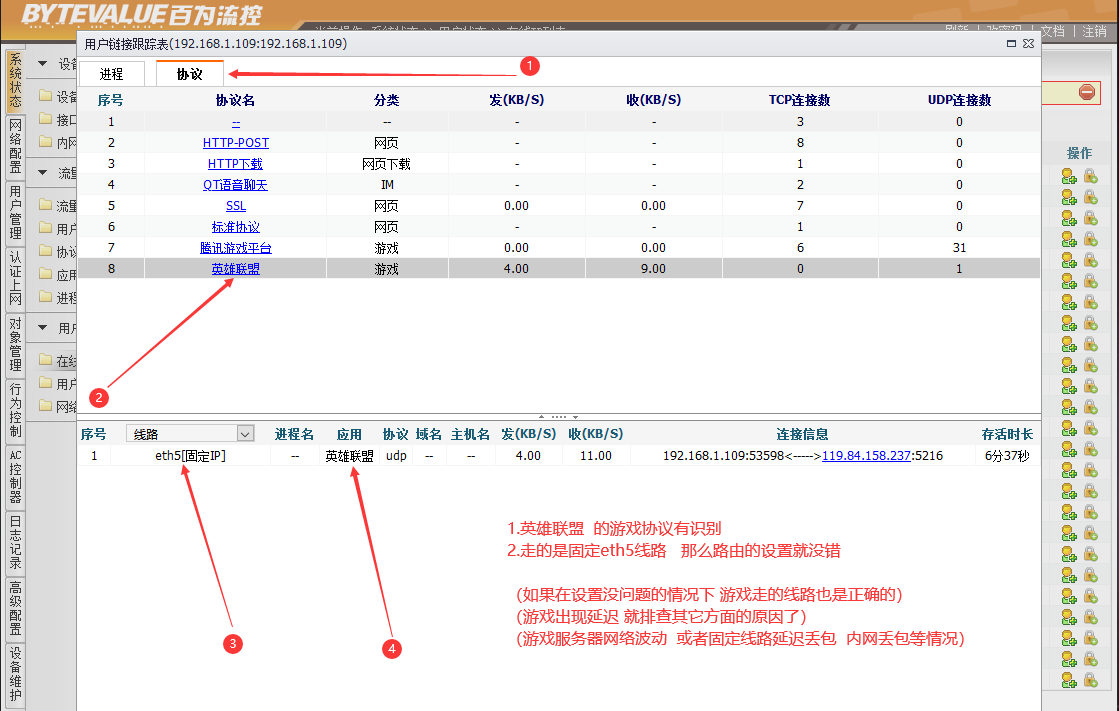Select the 系统状态 vertical tab
The image size is (1119, 711).
coord(15,81)
